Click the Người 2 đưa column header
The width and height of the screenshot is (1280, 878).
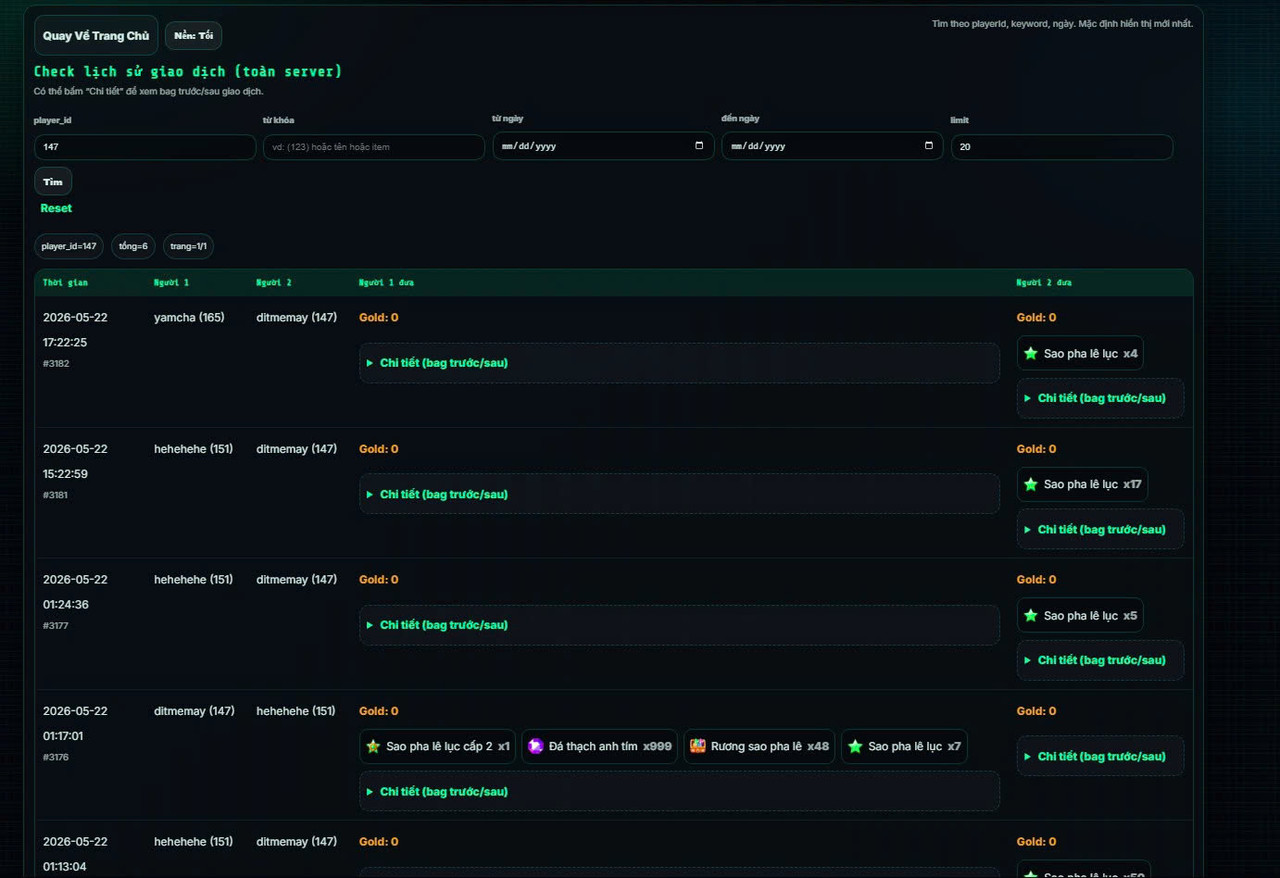tap(1044, 283)
